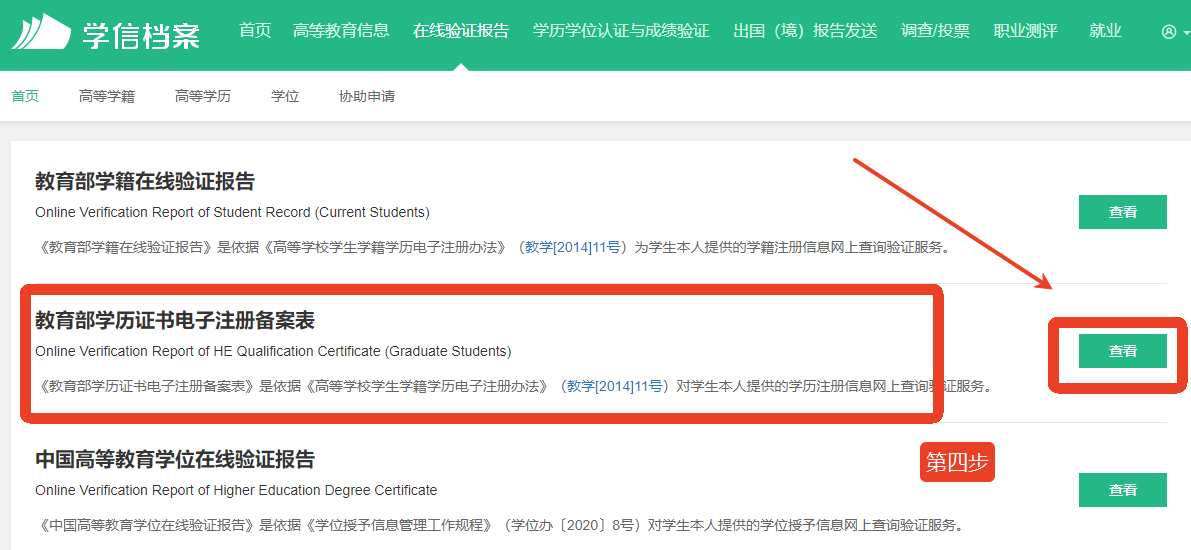This screenshot has width=1191, height=550.
Task: Go to 首页 in the top navigation bar
Action: pyautogui.click(x=255, y=31)
